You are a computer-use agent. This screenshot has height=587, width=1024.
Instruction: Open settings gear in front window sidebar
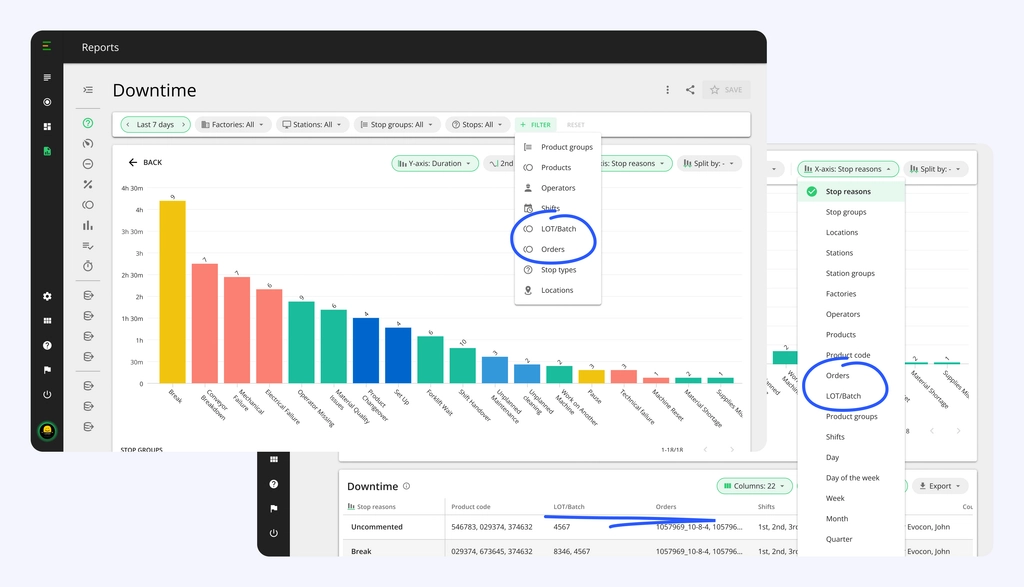47,296
